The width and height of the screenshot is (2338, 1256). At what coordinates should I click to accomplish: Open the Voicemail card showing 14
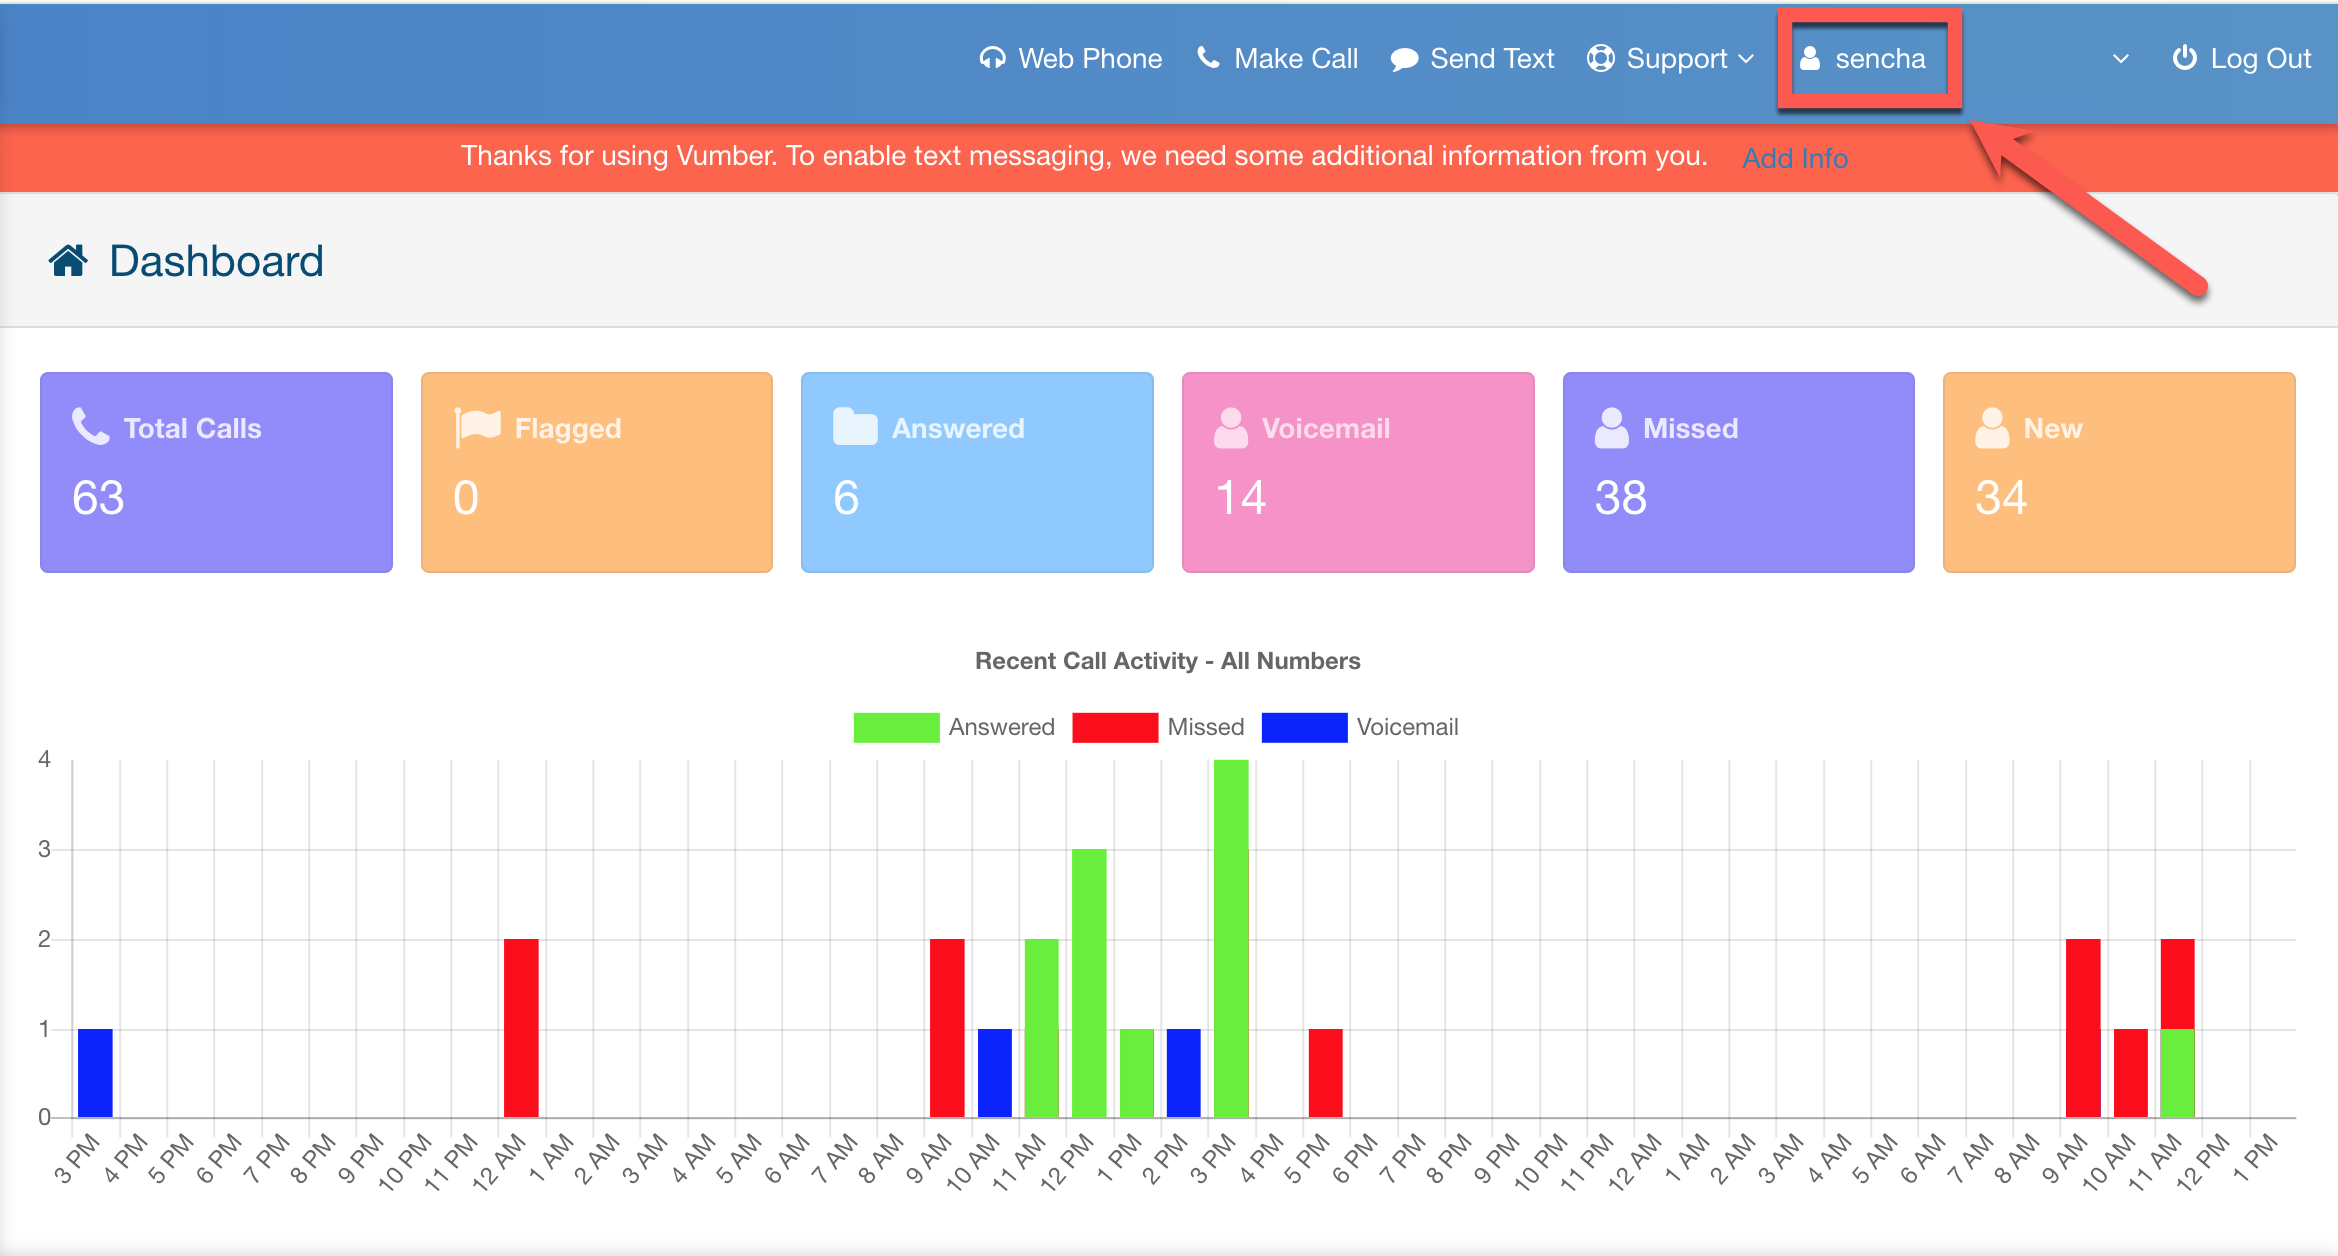1357,472
